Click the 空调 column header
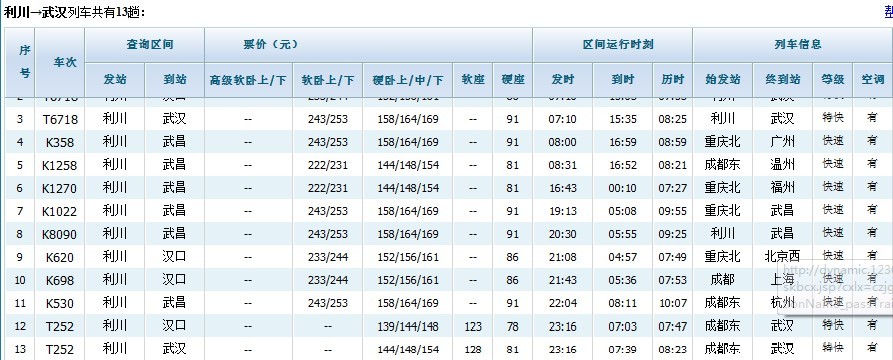 click(872, 80)
